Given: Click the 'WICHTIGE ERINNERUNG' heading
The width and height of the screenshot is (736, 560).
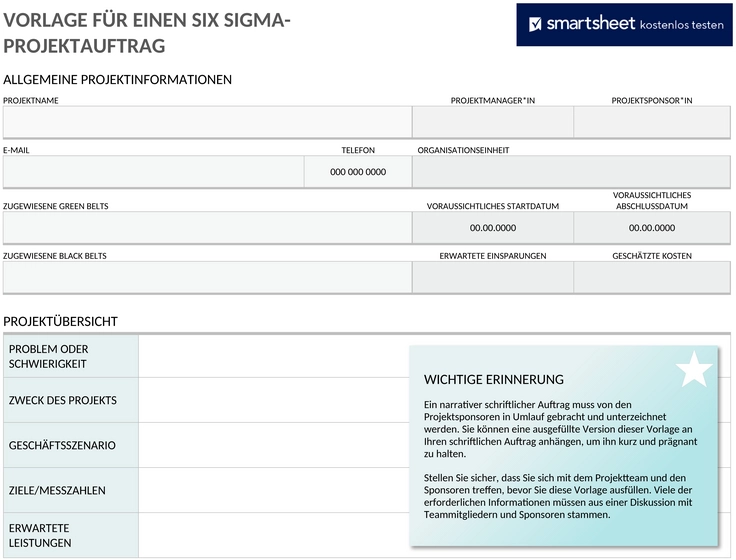Looking at the screenshot, I should 494,380.
